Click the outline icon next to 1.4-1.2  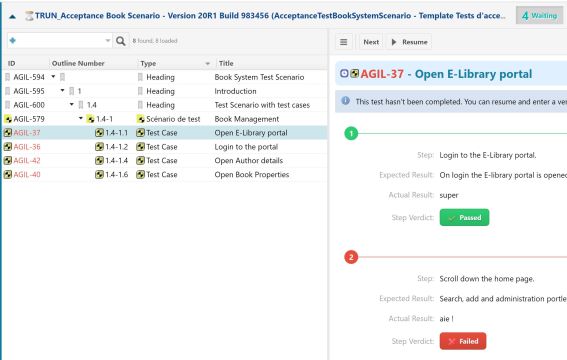tap(99, 147)
